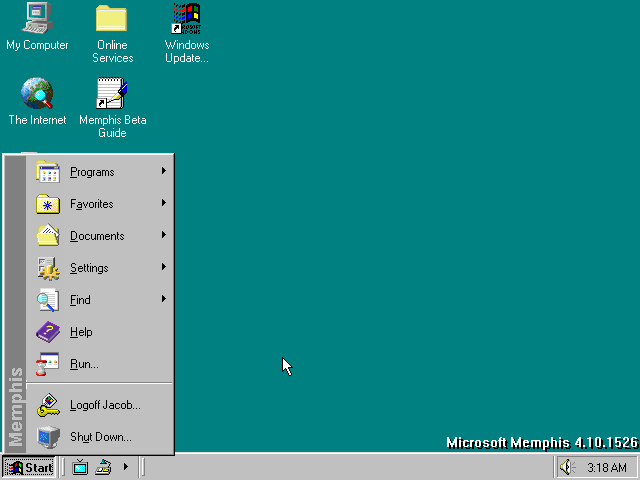Click the Favorites star folder icon

[x=48, y=204]
